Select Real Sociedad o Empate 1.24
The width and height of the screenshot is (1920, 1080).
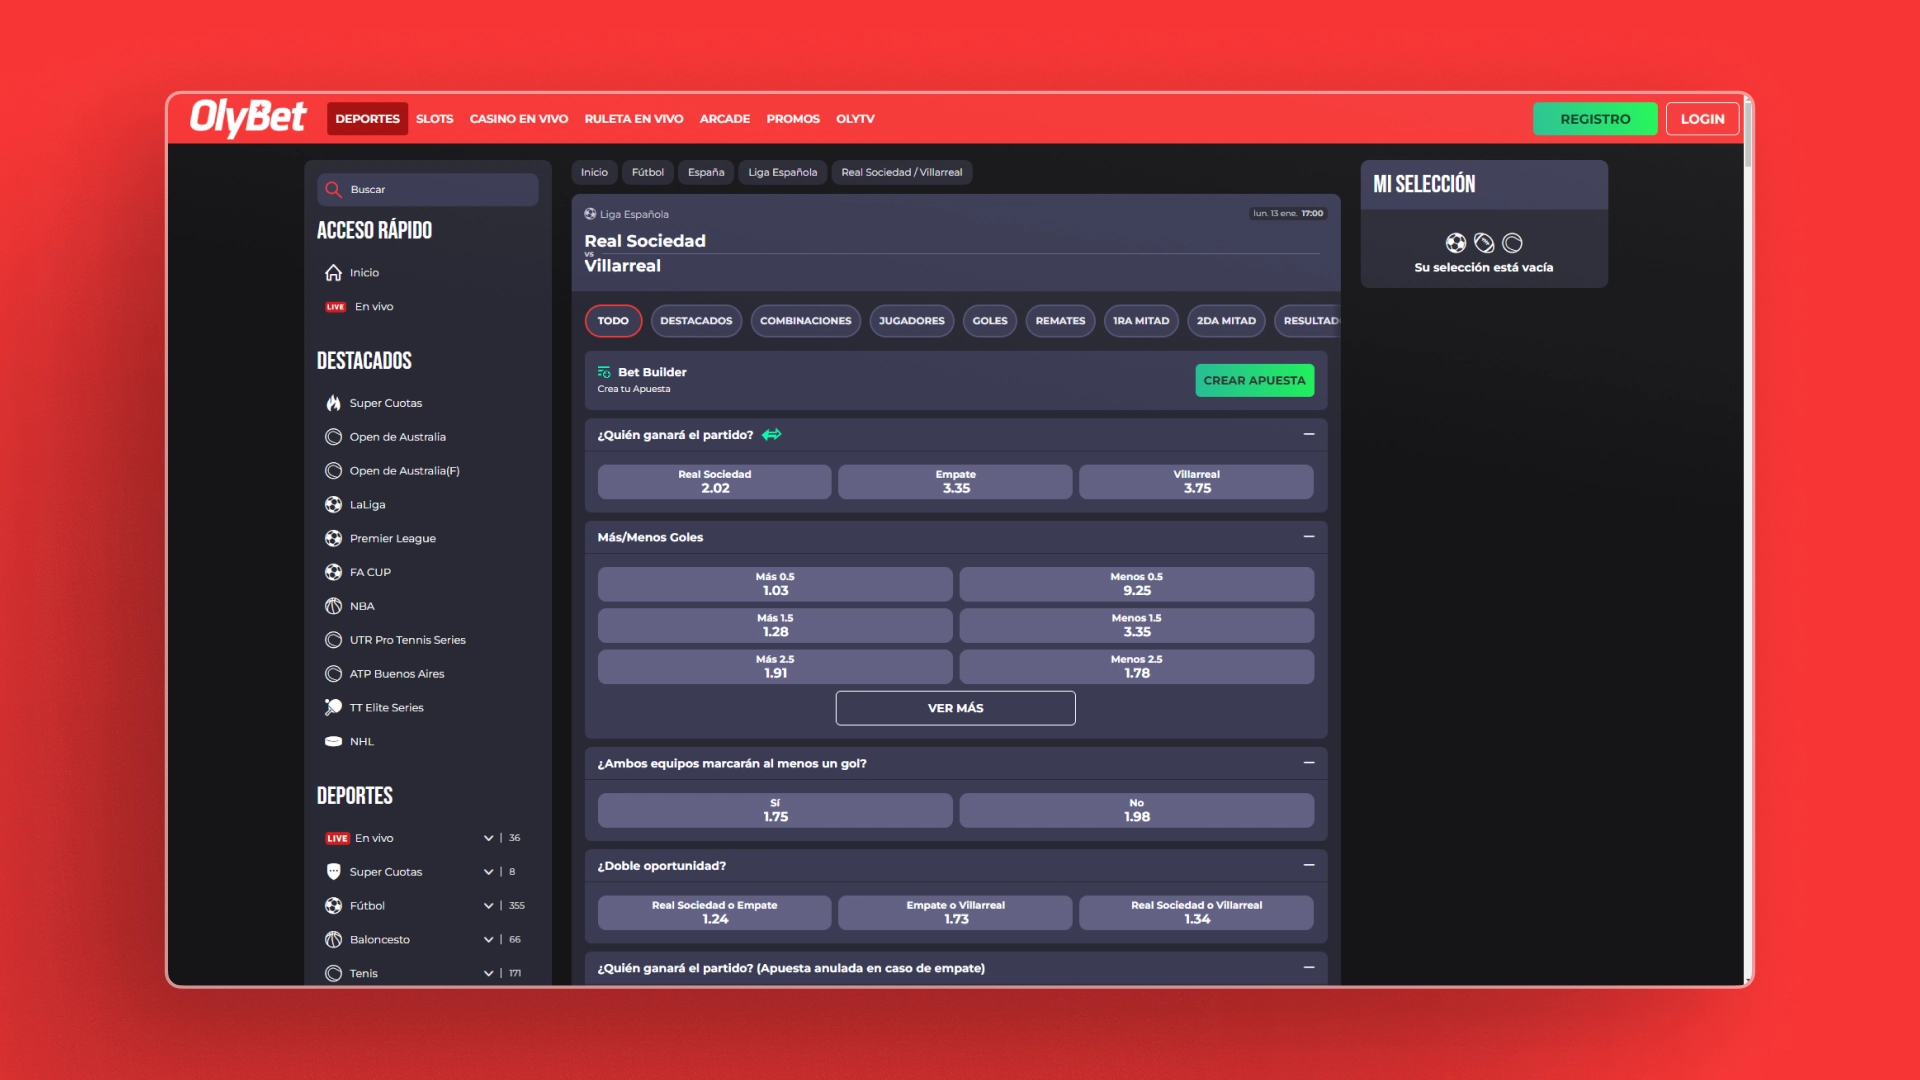pyautogui.click(x=714, y=913)
